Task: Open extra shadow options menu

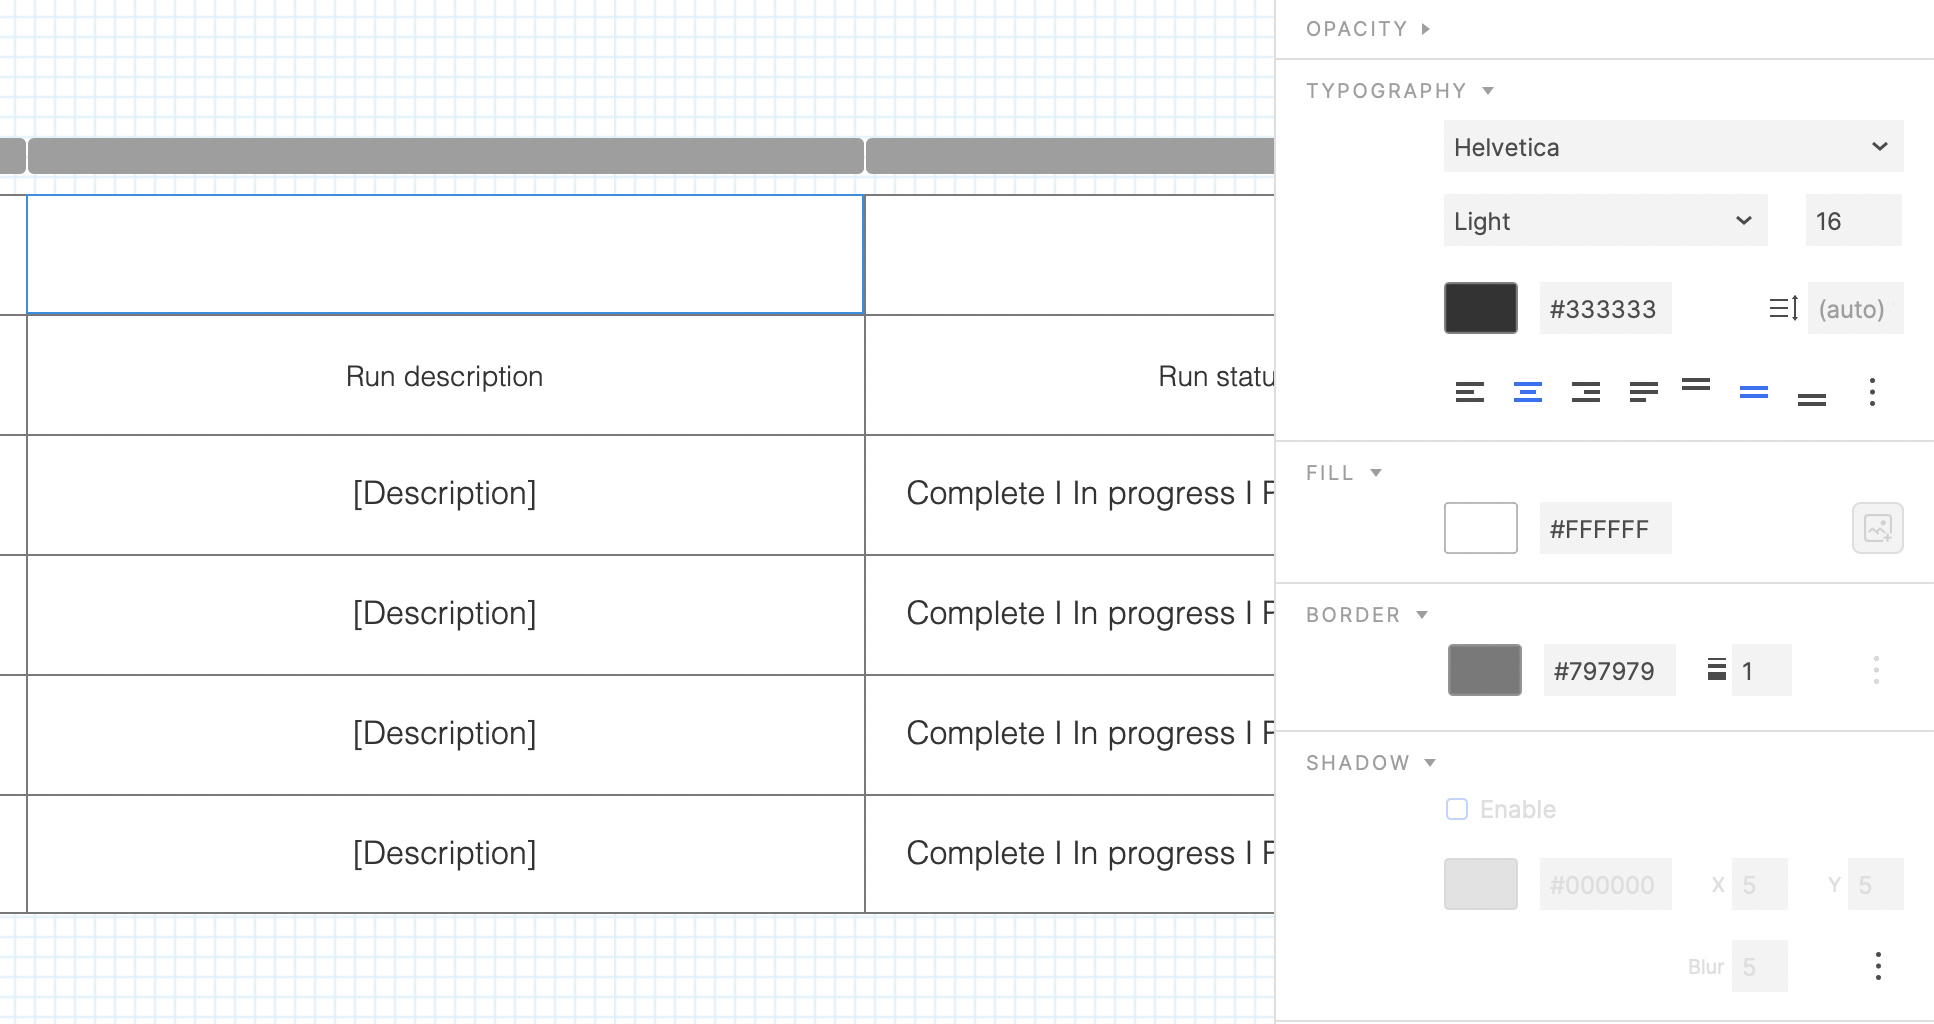Action: [1877, 966]
